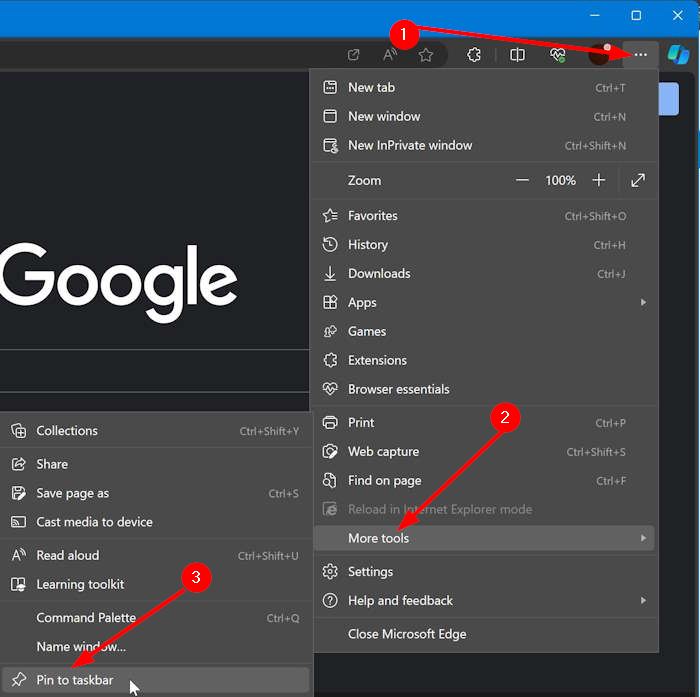Start Web capture from menu

[484, 451]
